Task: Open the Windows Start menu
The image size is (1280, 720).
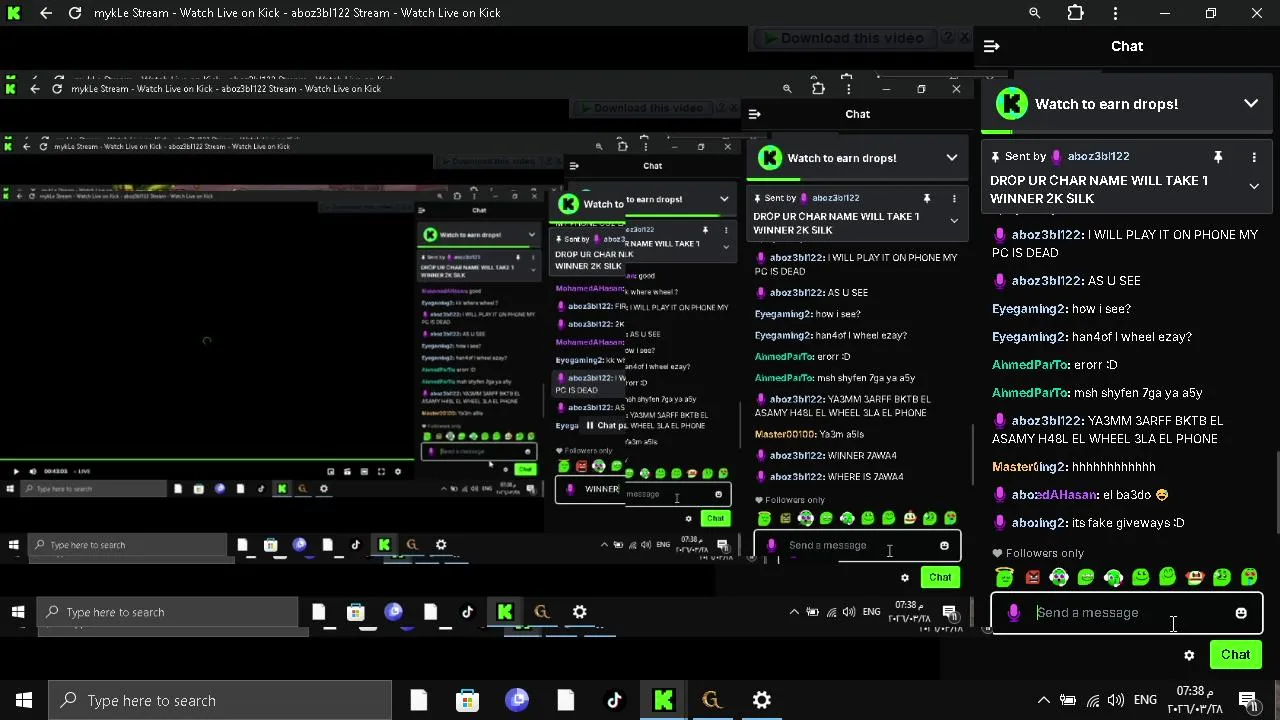Action: (24, 700)
